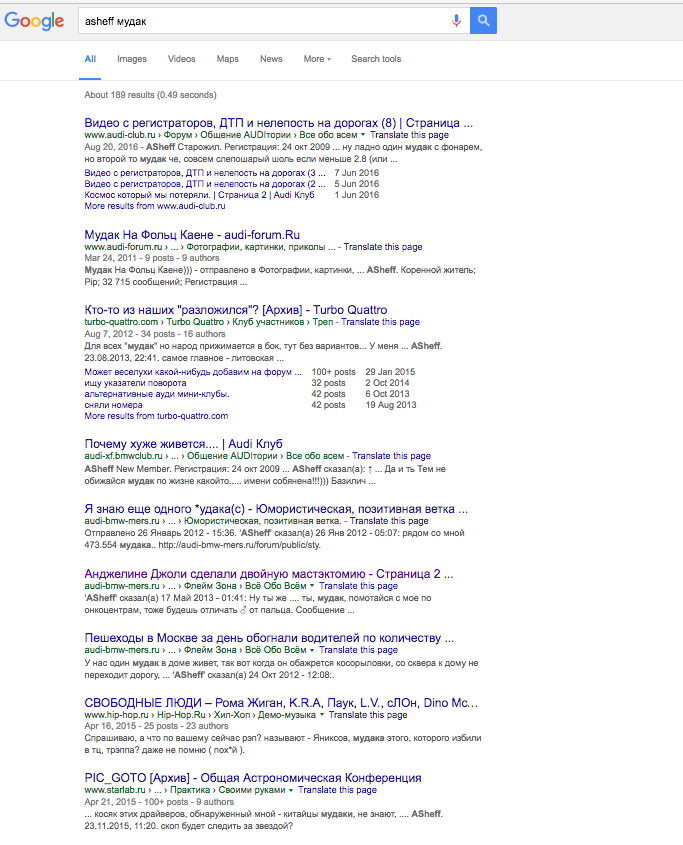Click date '29 Jan 2015' in turbo-quattro sublinks
The image size is (683, 845).
390,372
